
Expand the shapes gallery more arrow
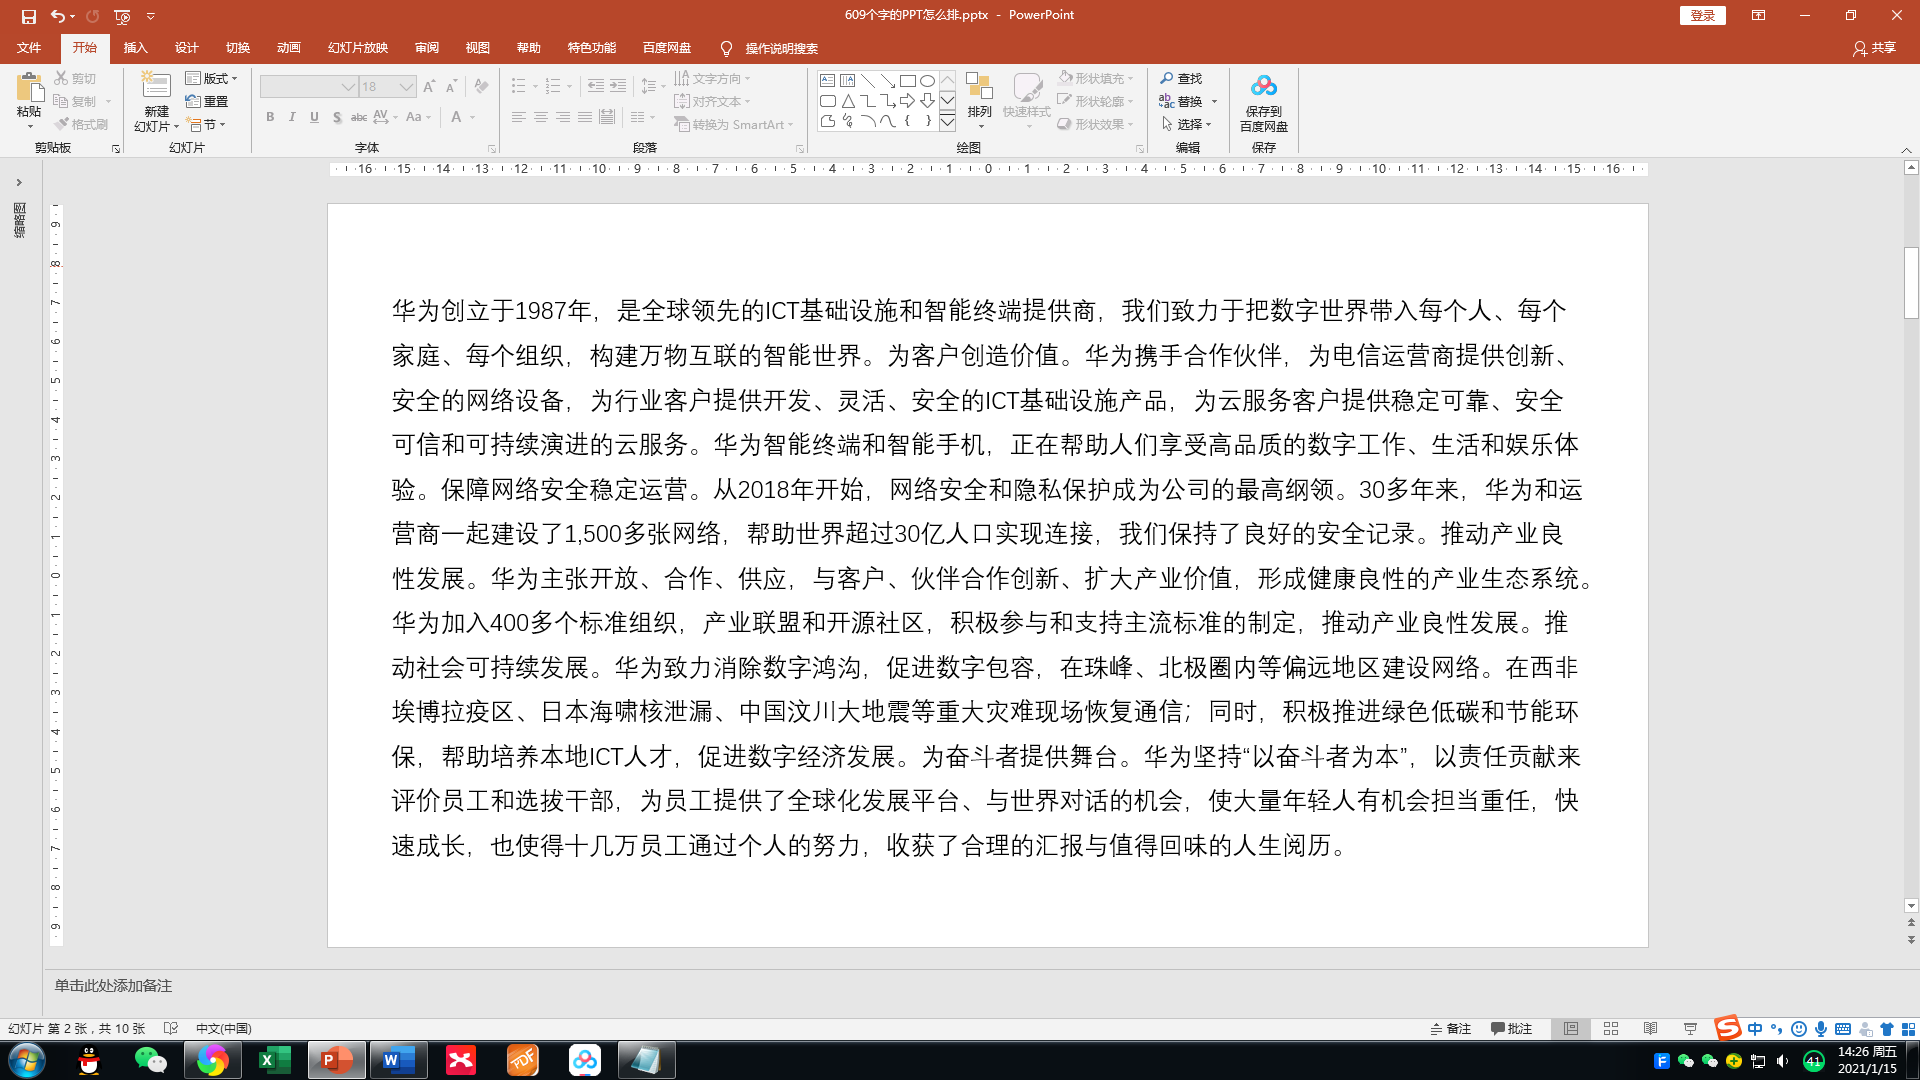coord(947,122)
